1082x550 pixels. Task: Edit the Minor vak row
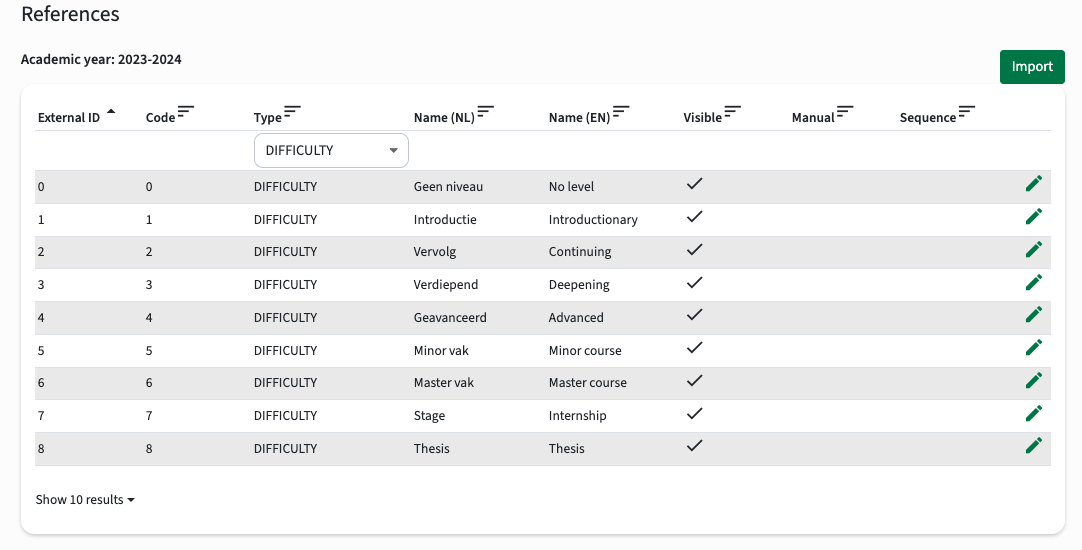pyautogui.click(x=1034, y=347)
